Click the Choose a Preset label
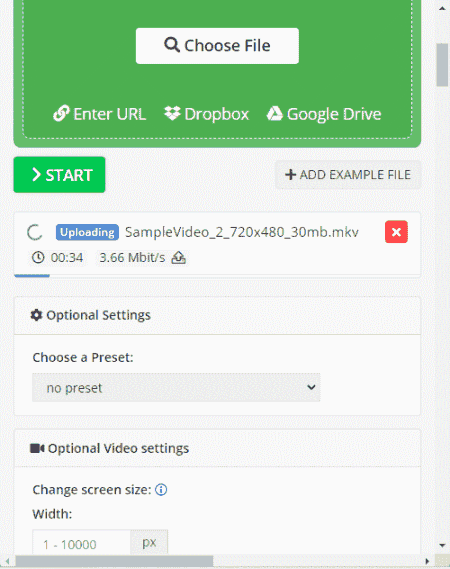 83,357
